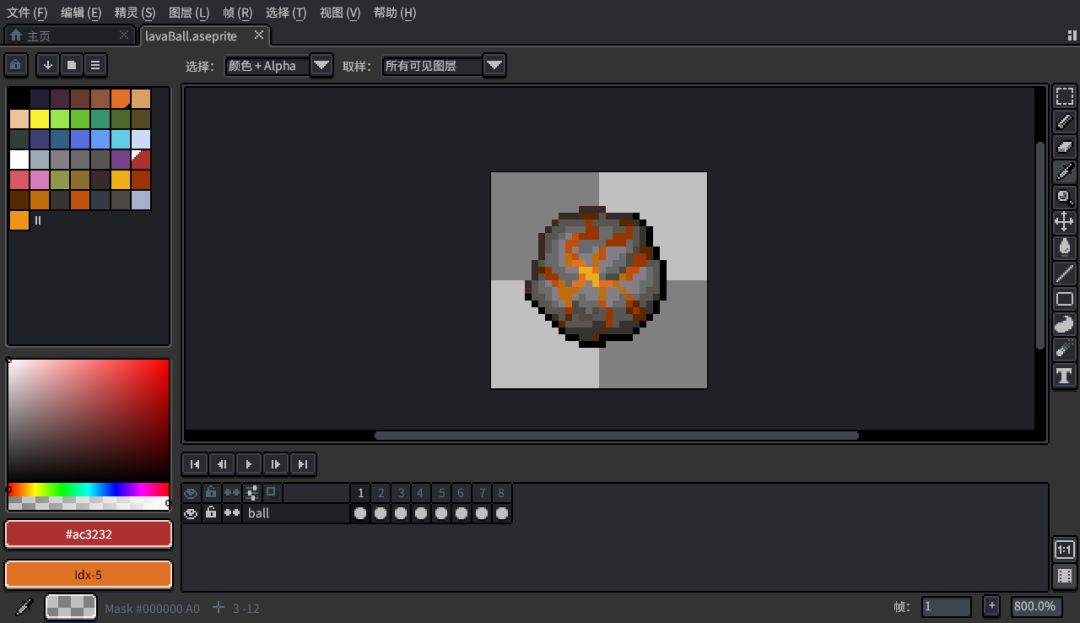Select the Text tool
Screen dimensions: 1080x623
[1064, 376]
